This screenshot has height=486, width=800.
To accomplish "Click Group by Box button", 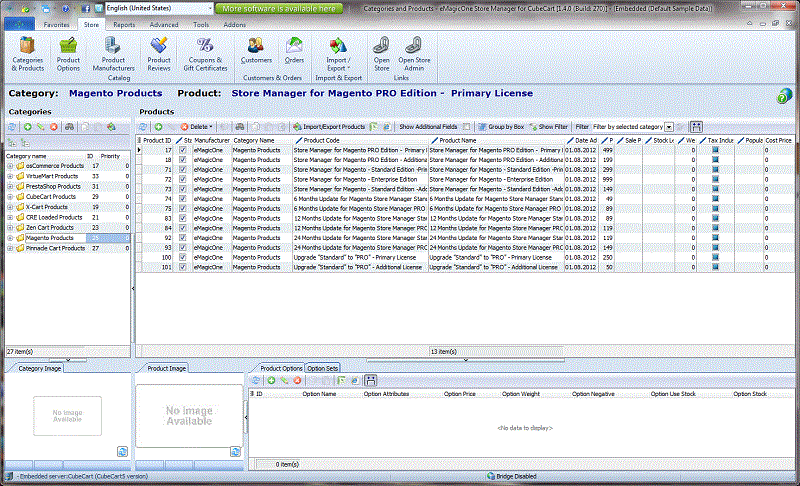I will (x=501, y=127).
